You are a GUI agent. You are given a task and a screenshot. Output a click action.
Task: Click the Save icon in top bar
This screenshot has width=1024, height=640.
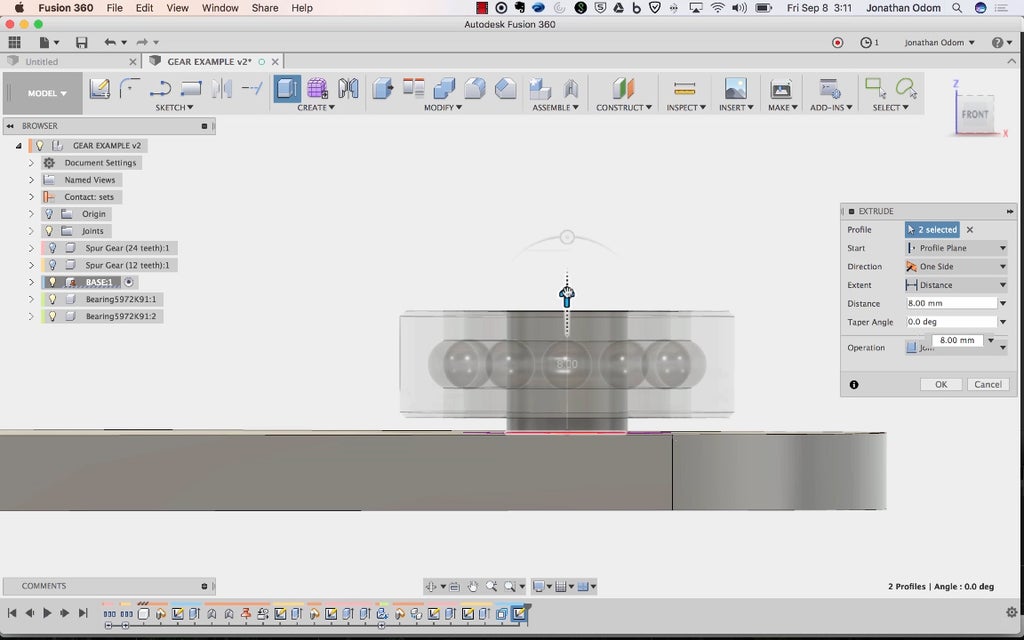81,43
